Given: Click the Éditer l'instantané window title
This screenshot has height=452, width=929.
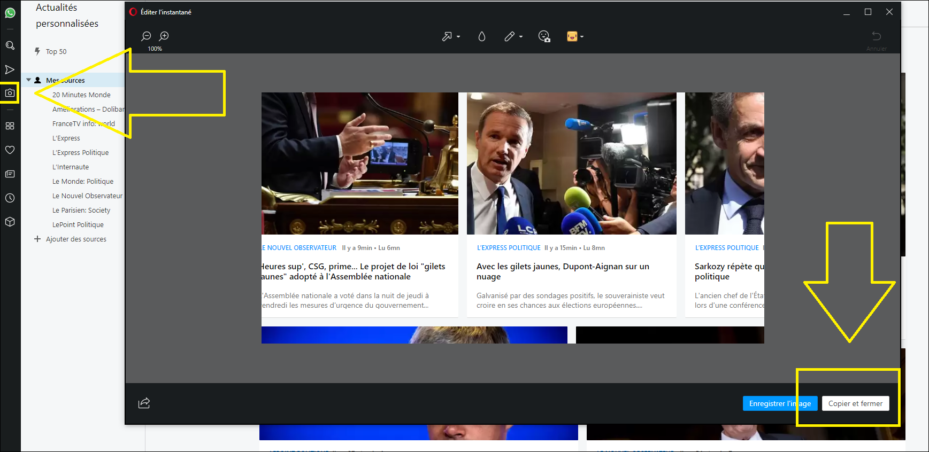Looking at the screenshot, I should point(165,12).
